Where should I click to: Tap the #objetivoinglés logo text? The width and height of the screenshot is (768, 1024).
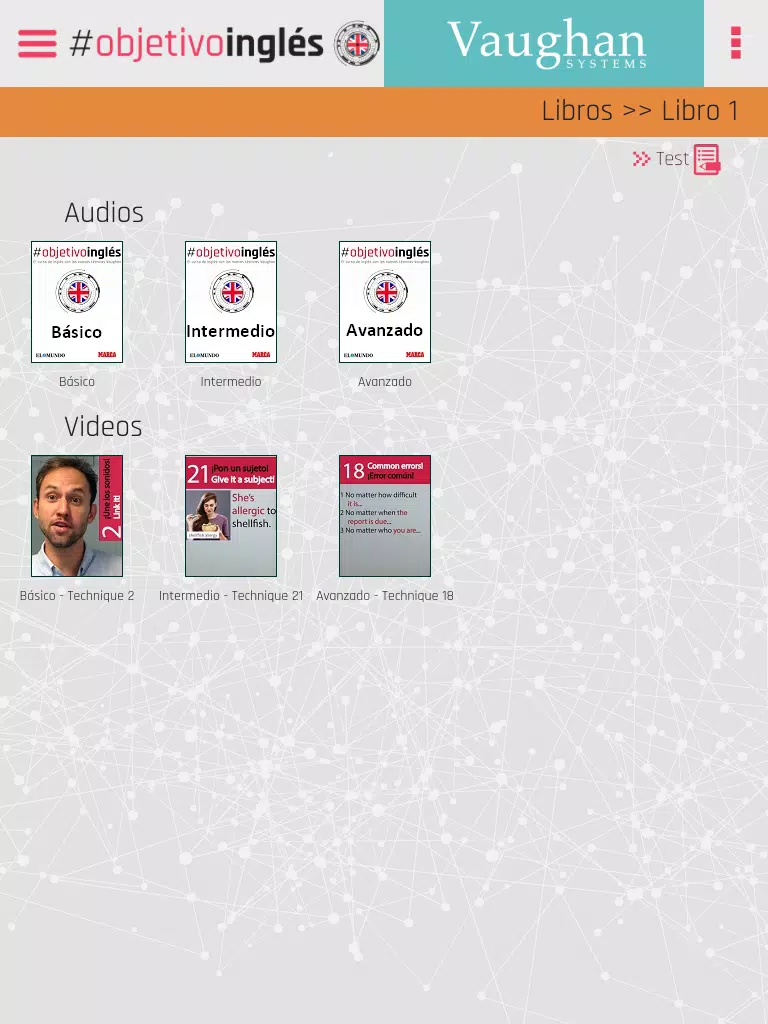[197, 44]
